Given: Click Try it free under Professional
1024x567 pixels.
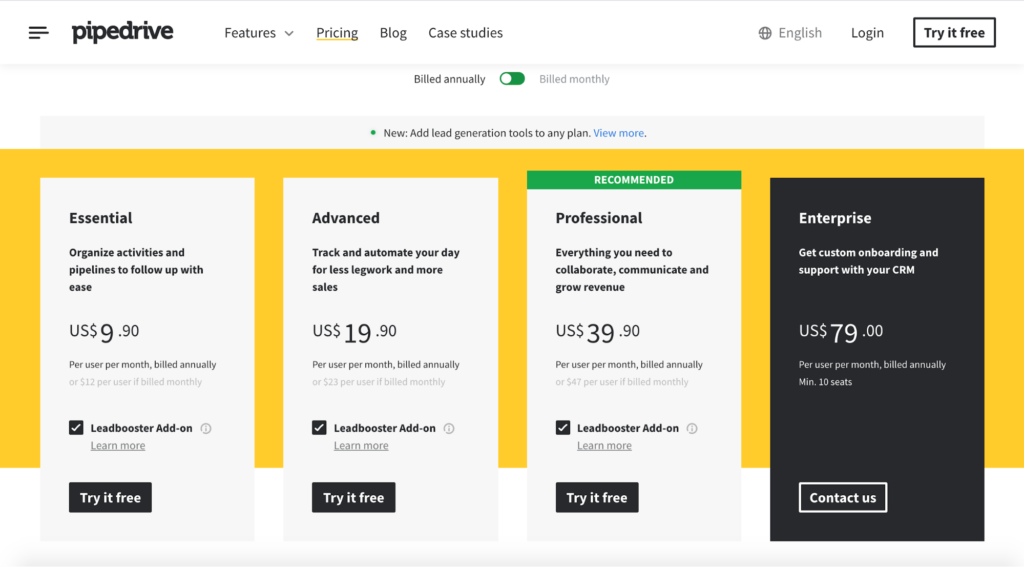Looking at the screenshot, I should point(597,498).
